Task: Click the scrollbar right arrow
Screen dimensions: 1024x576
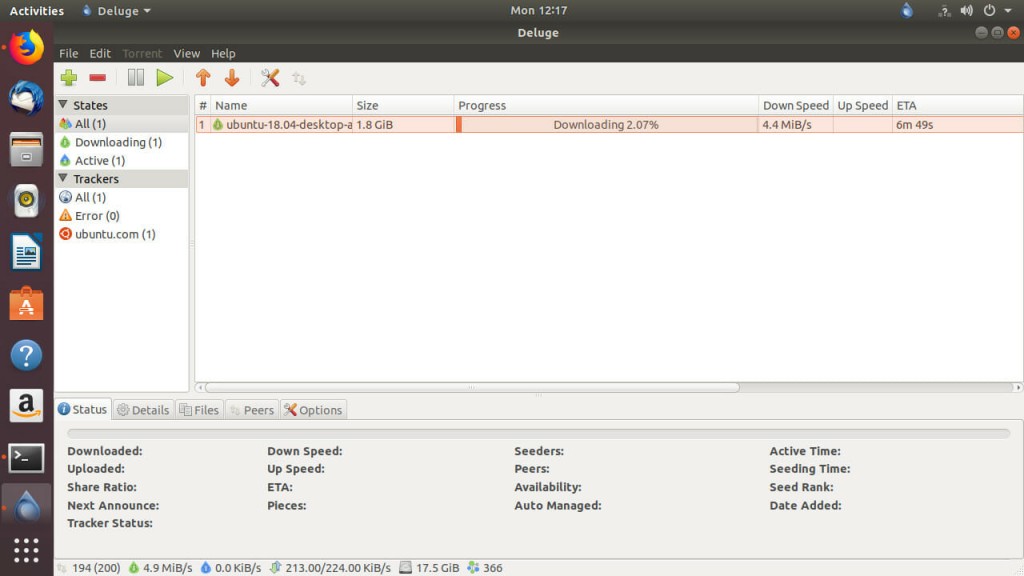Action: (1017, 387)
